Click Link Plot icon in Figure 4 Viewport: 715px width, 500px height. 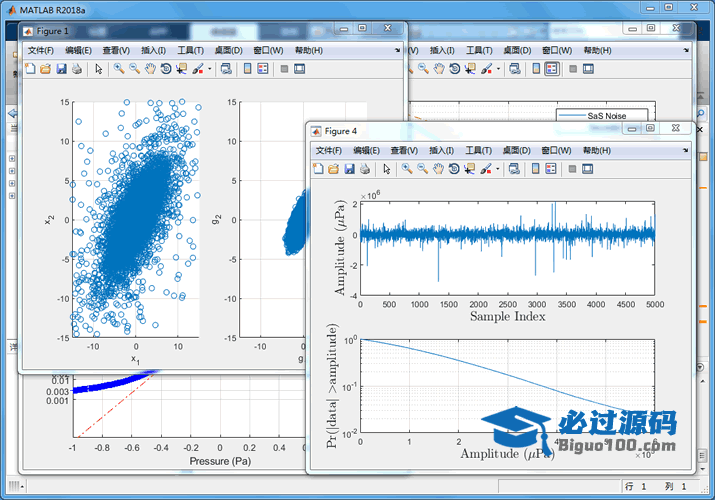[514, 169]
